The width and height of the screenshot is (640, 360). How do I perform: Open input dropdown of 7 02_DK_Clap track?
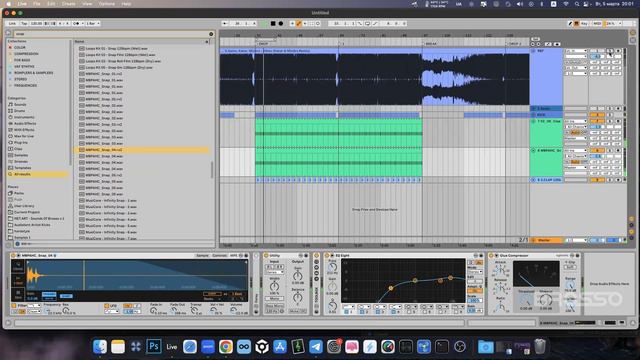(576, 121)
